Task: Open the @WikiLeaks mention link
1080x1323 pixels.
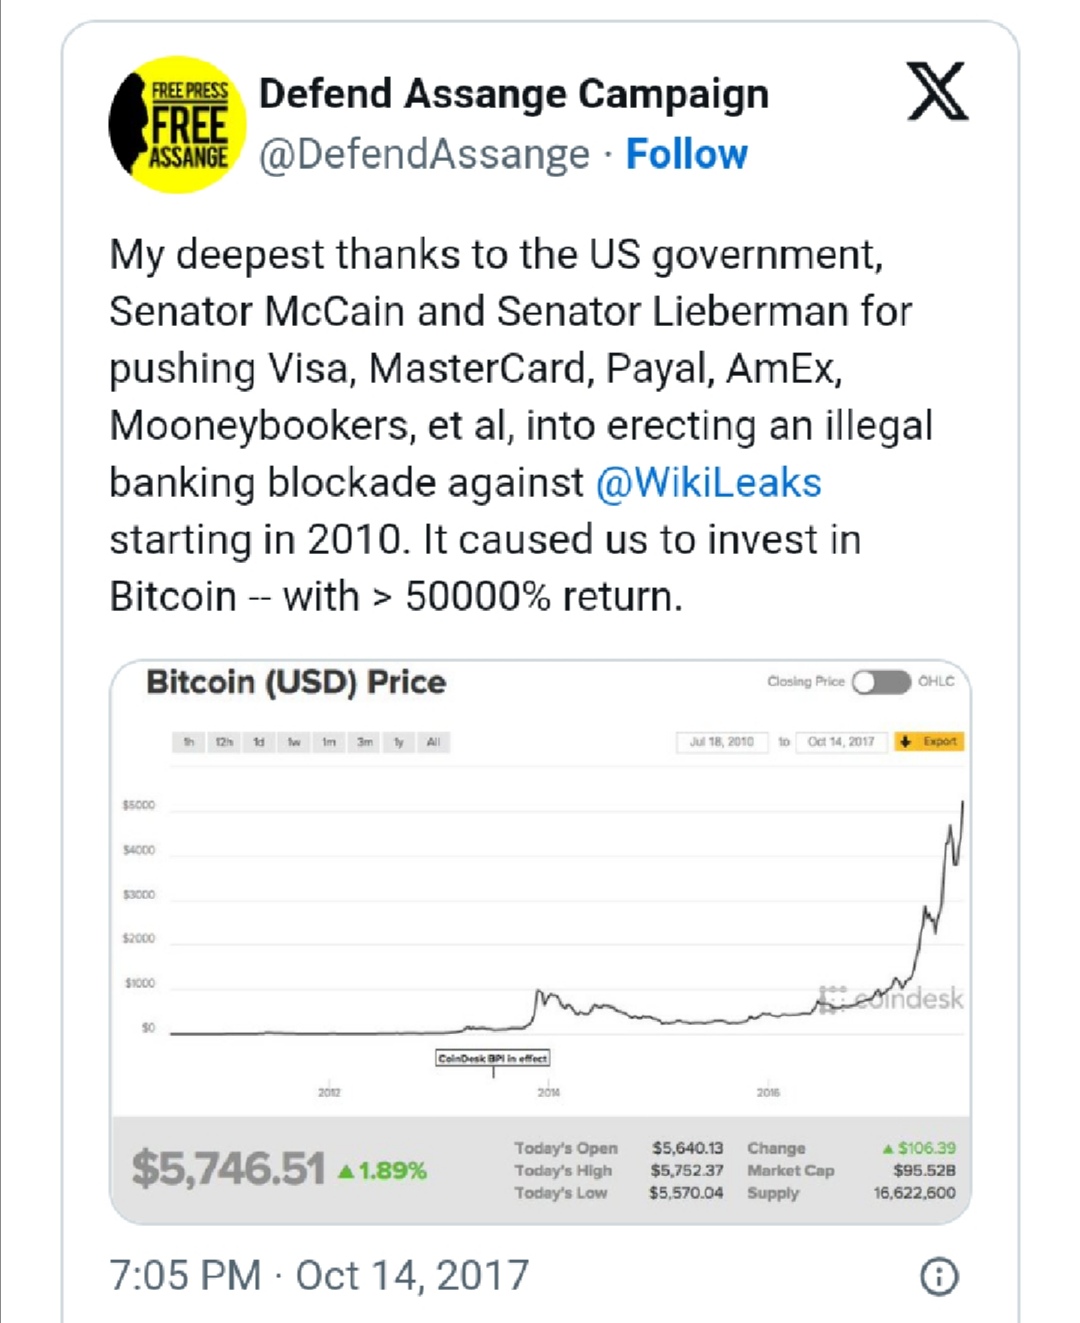Action: 708,483
